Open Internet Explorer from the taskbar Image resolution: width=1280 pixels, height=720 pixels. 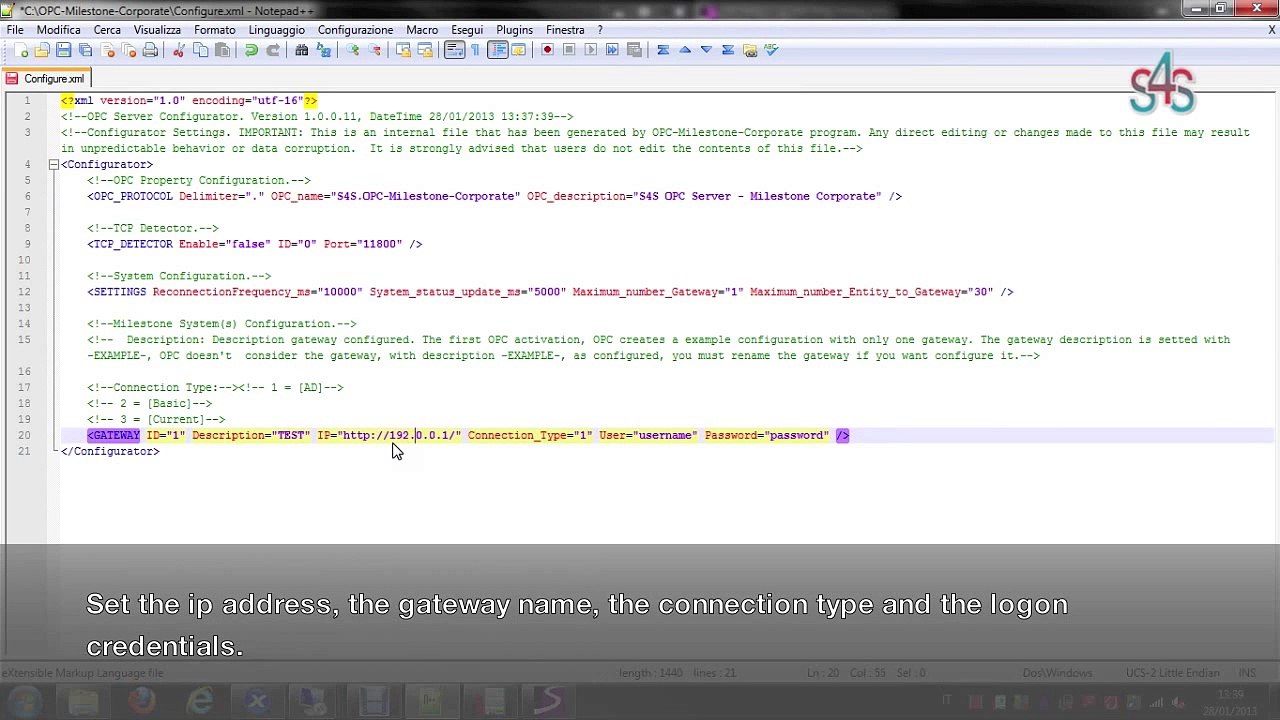200,701
